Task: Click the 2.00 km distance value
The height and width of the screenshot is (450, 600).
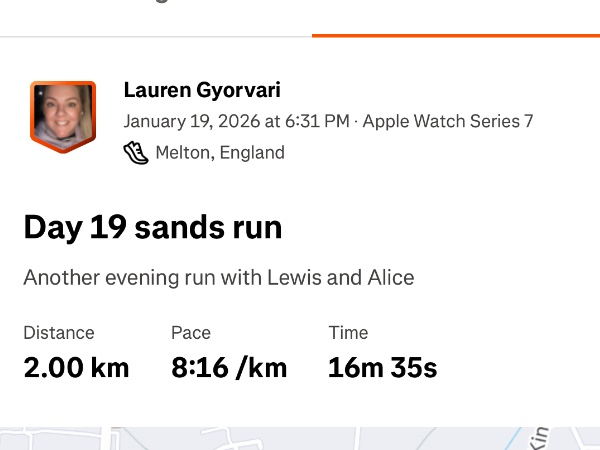Action: 76,367
